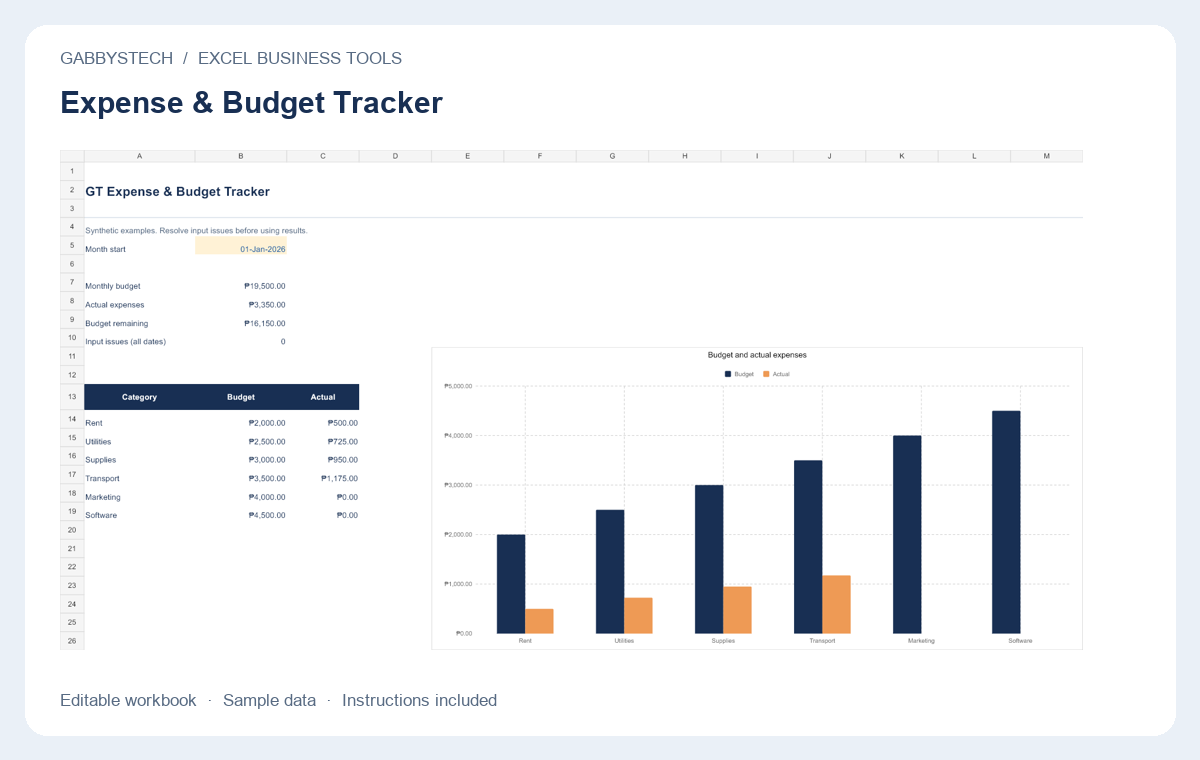Select column G header

[x=612, y=156]
